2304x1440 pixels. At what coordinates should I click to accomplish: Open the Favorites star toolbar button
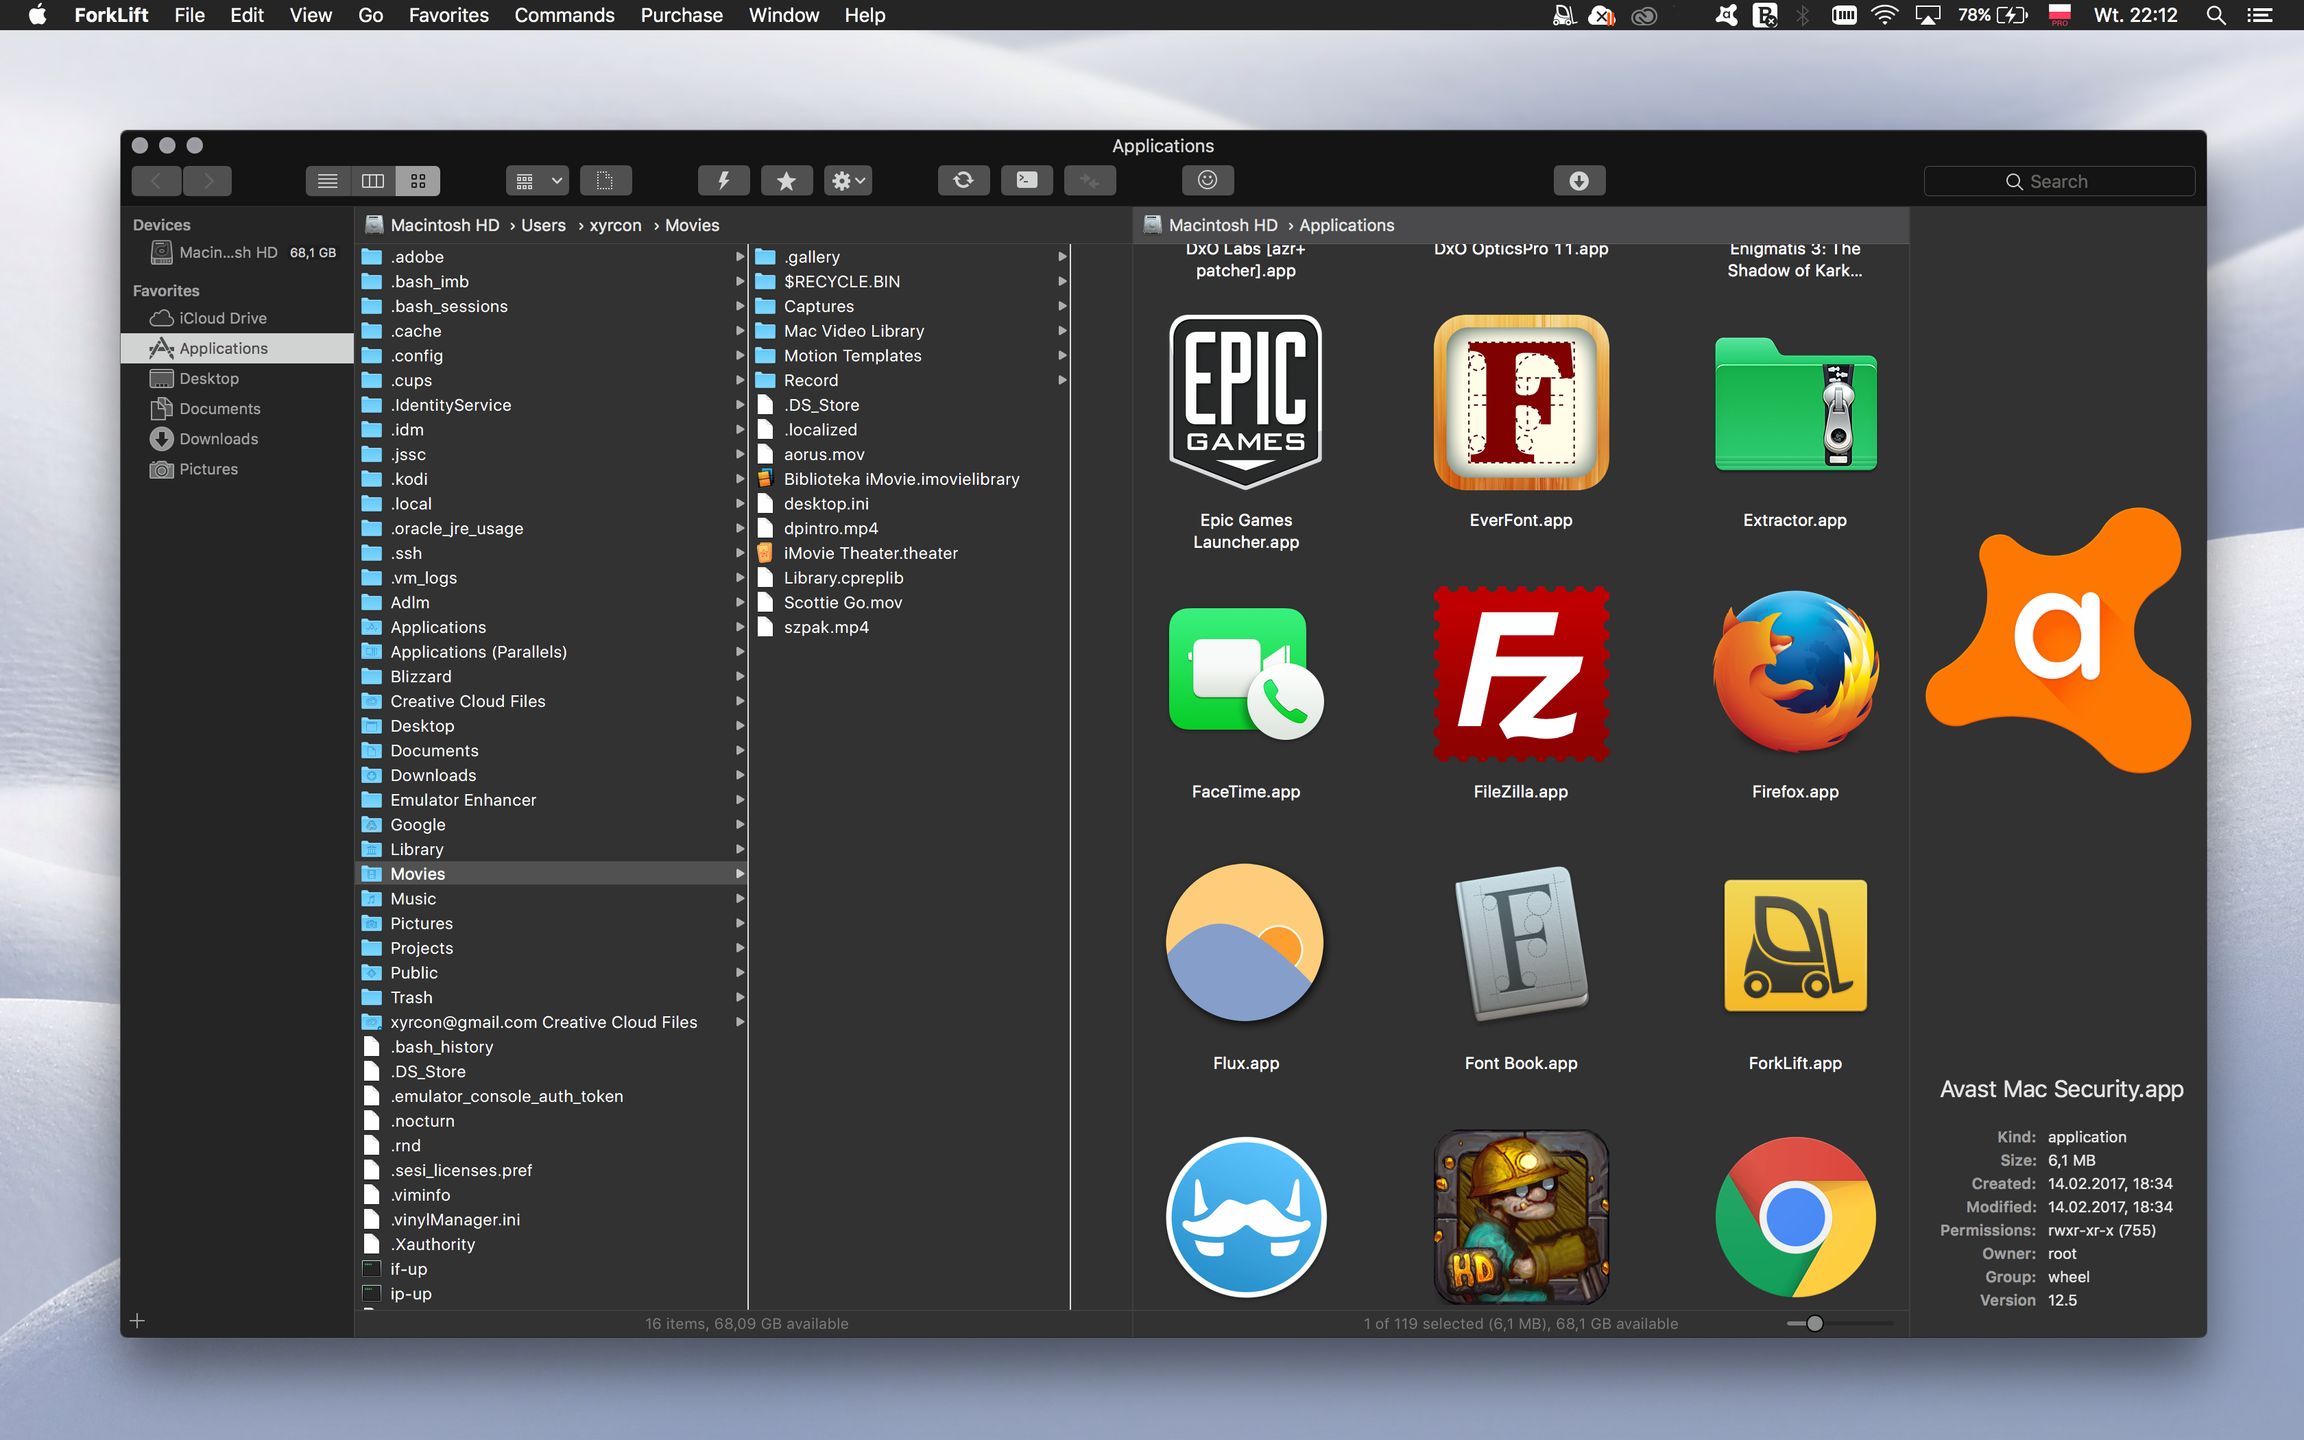pos(786,181)
